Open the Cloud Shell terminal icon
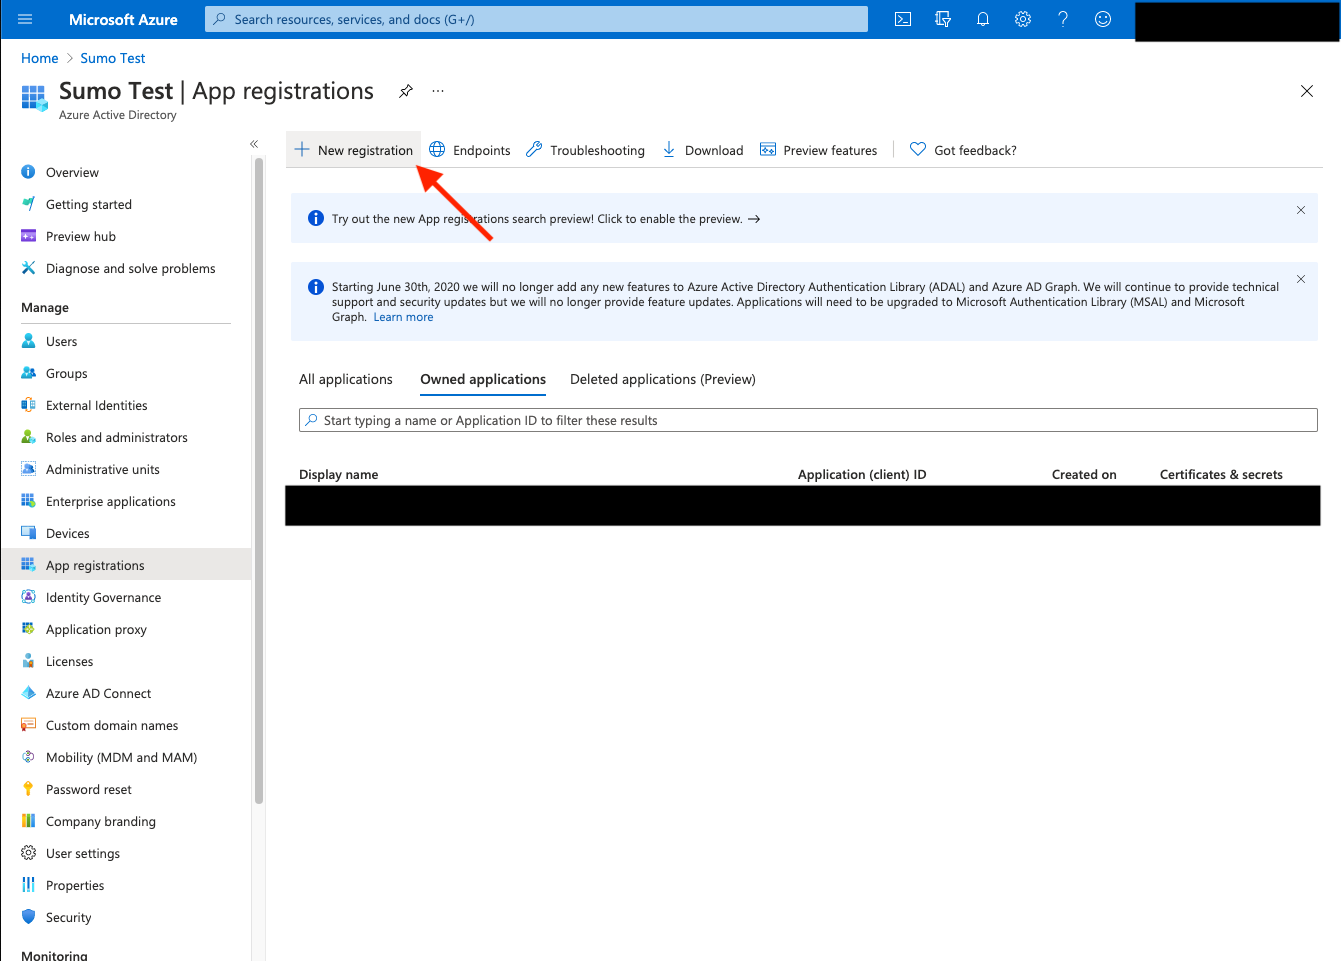1341x961 pixels. pyautogui.click(x=902, y=19)
